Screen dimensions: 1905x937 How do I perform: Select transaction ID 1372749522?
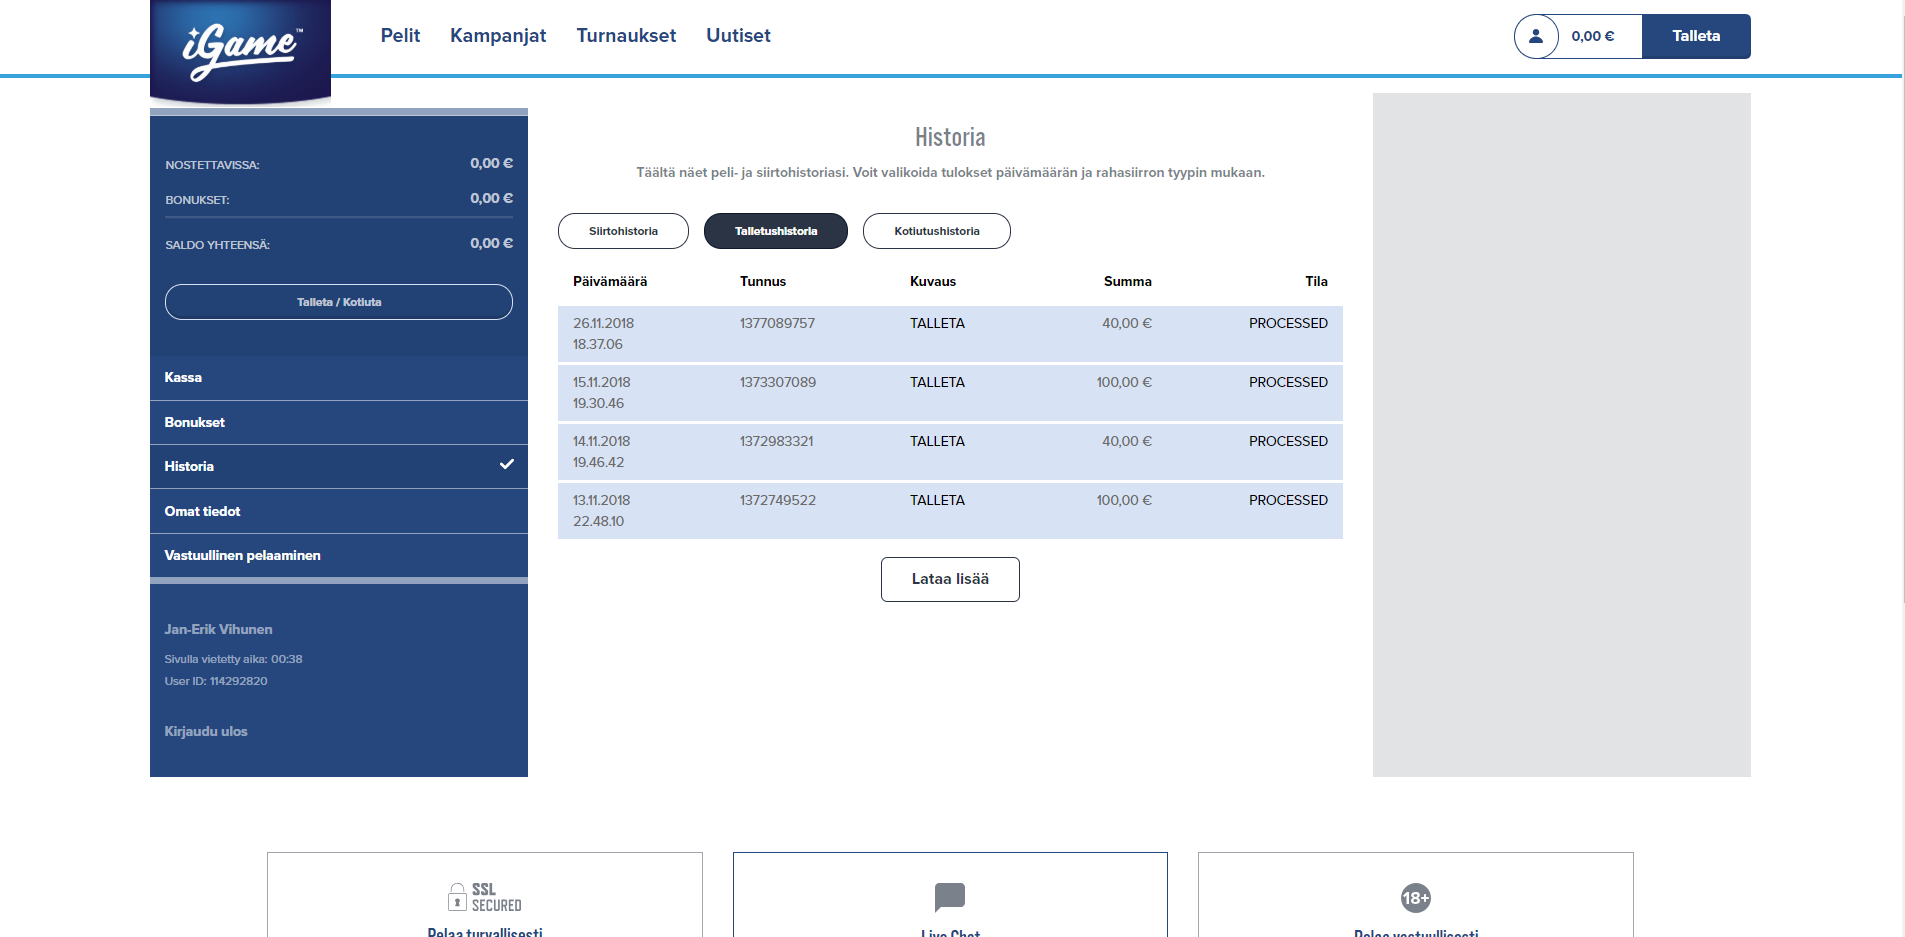(x=778, y=500)
